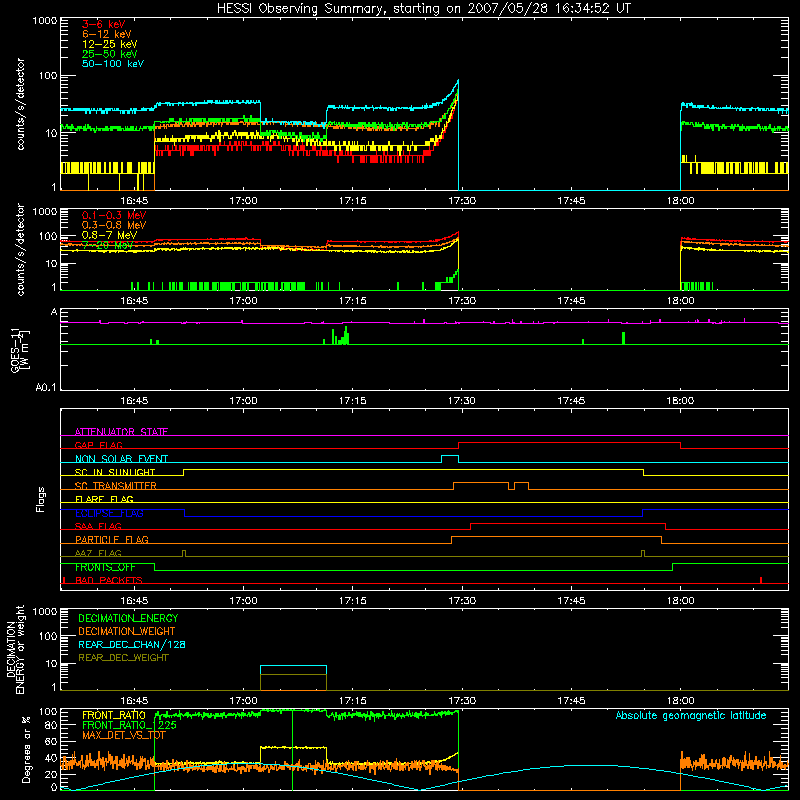The image size is (800, 800).
Task: Click the SC_TRANSMITTER flag label
Action: pyautogui.click(x=116, y=486)
